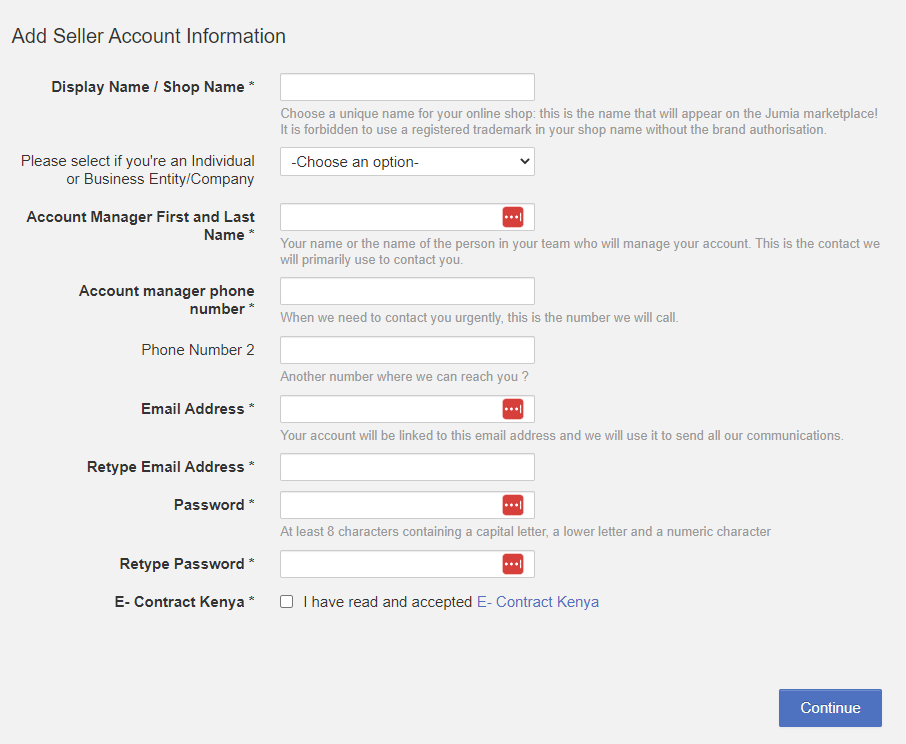Click the "I have read and accepted" label text
Screen dimensions: 906x744
[387, 602]
